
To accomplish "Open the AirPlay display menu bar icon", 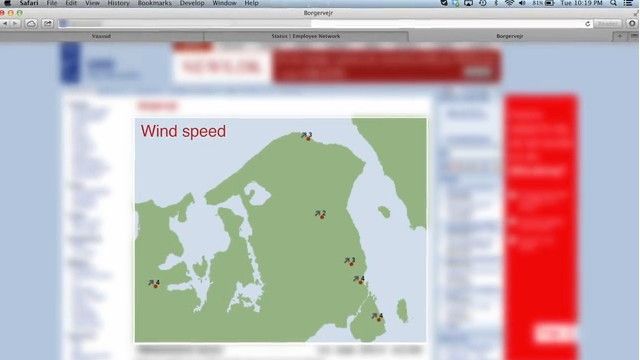I will pos(469,3).
